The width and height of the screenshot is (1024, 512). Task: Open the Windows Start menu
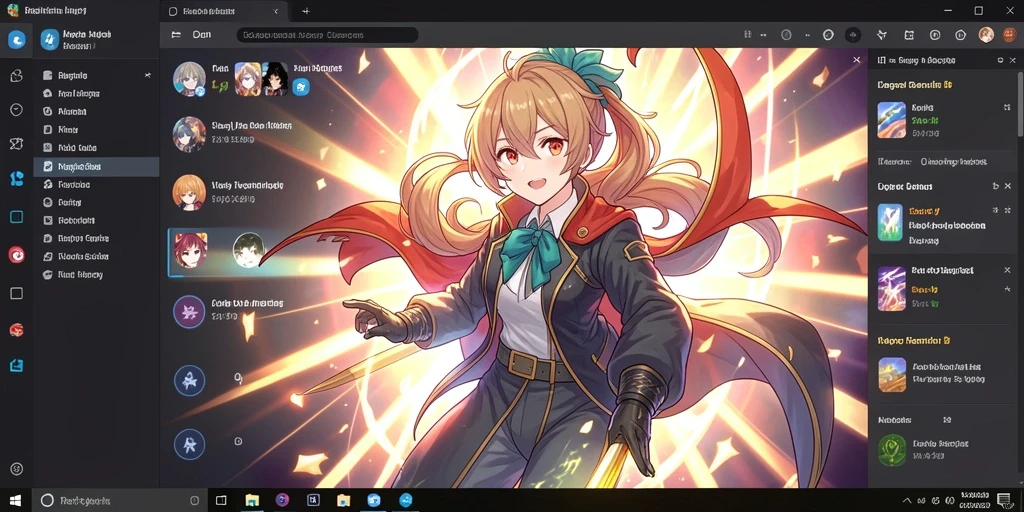point(14,500)
